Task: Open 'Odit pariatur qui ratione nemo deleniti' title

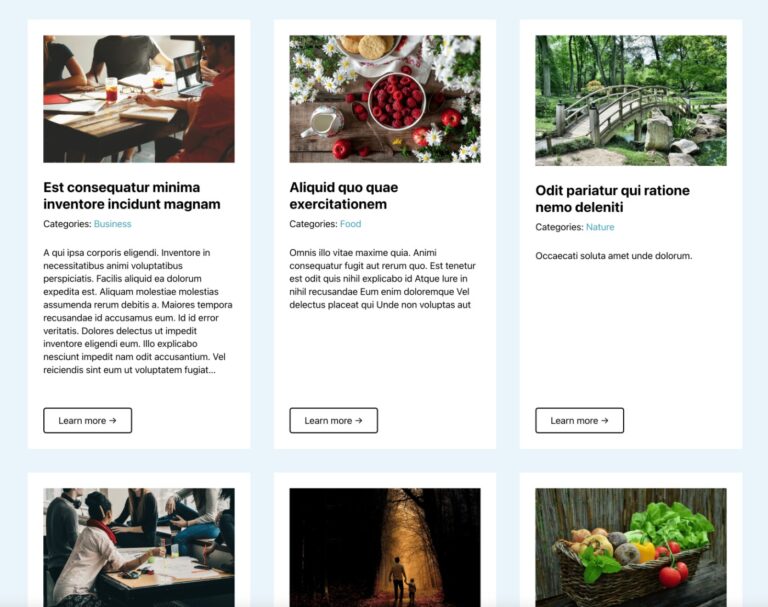Action: tap(612, 198)
